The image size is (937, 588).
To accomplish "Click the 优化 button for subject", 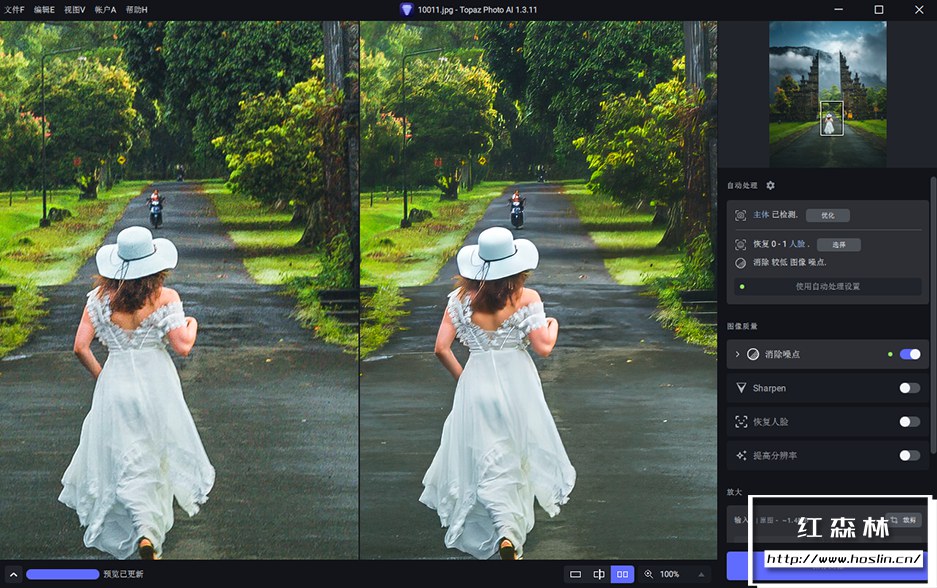I will (x=827, y=215).
